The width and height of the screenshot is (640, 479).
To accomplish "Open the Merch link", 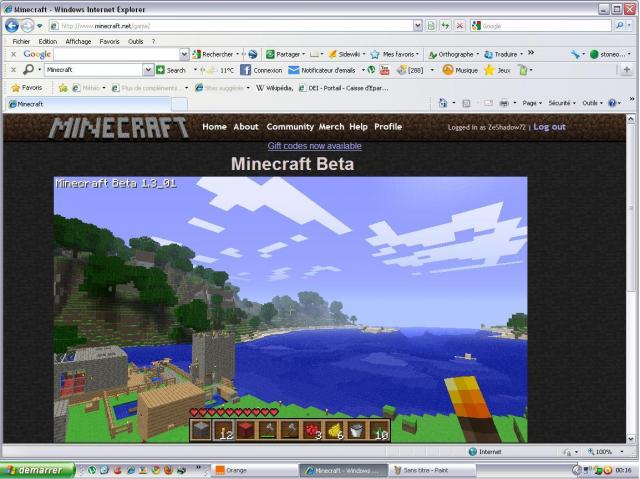I will [331, 127].
